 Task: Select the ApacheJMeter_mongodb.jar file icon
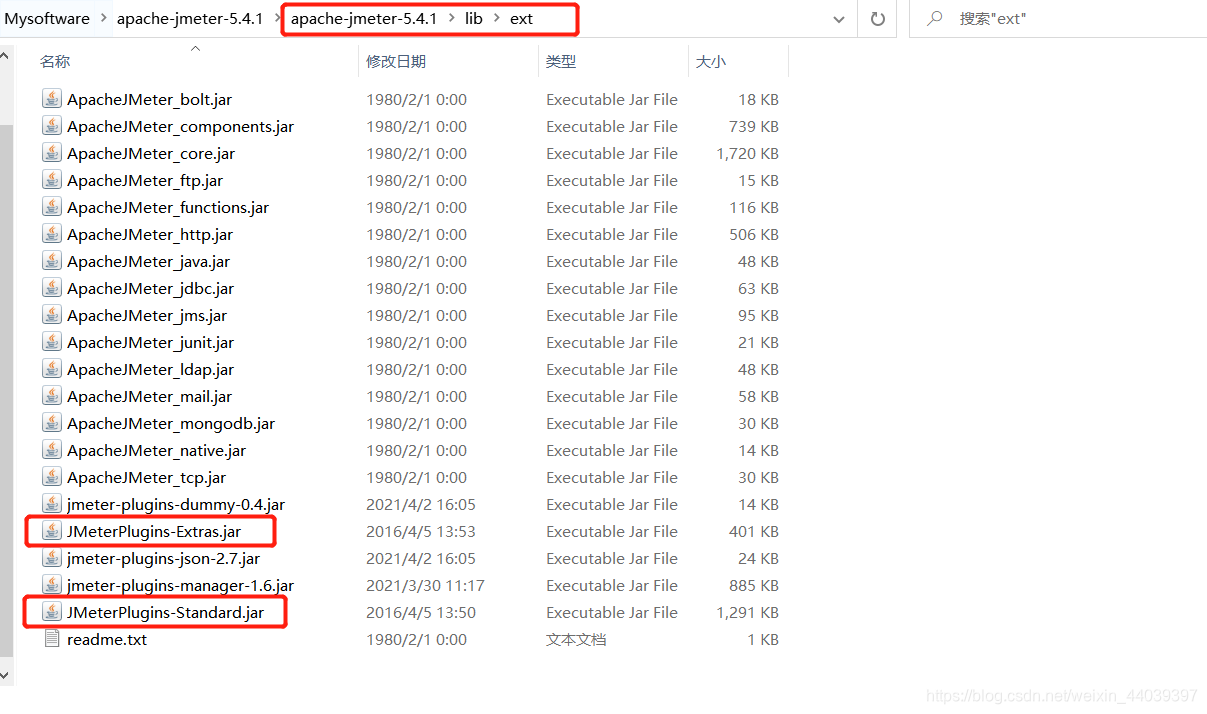click(52, 423)
